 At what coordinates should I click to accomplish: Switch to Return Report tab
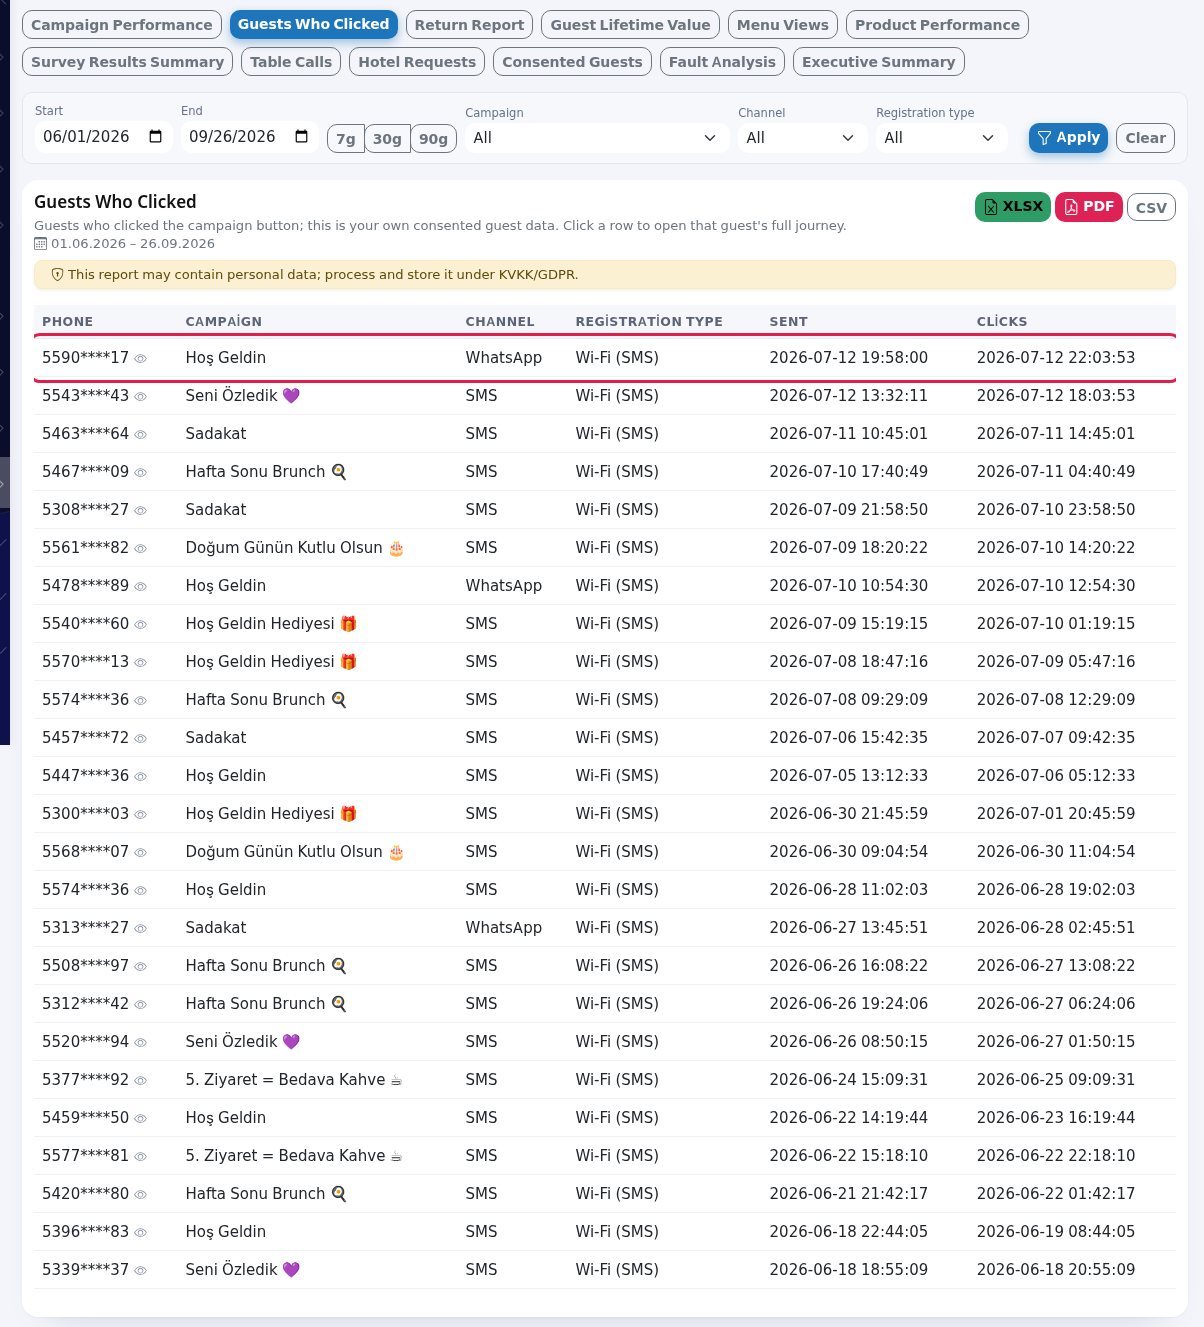469,25
